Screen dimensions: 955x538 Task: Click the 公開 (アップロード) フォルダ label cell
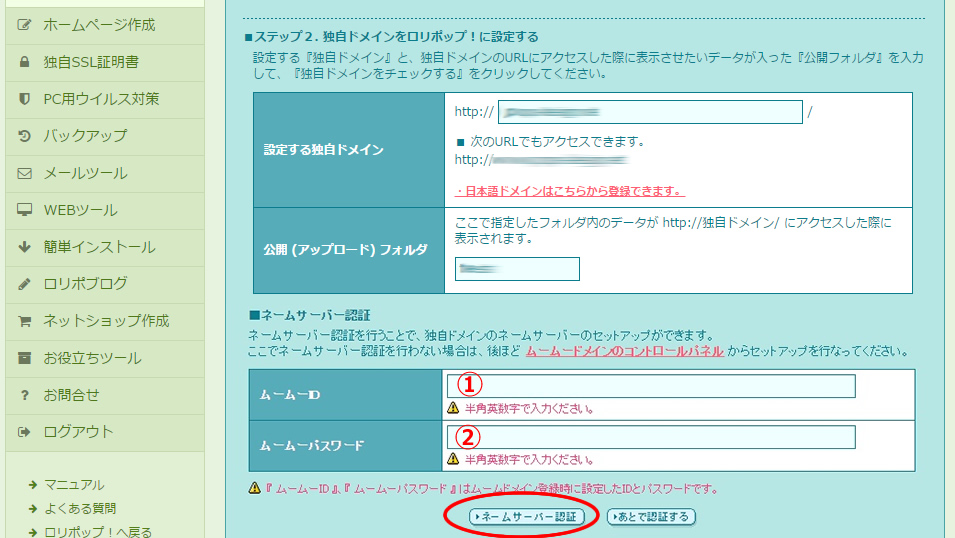tap(349, 250)
